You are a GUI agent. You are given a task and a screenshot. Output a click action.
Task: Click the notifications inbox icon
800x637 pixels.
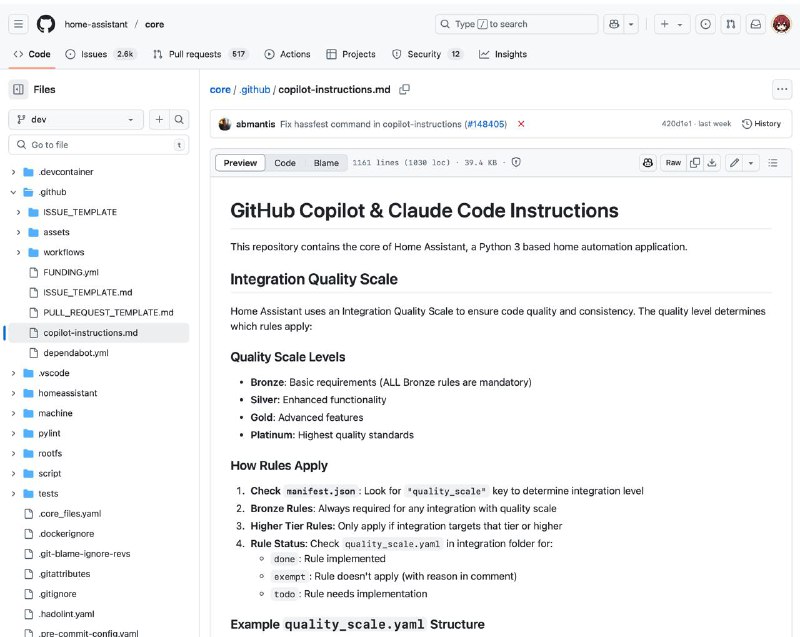click(756, 24)
